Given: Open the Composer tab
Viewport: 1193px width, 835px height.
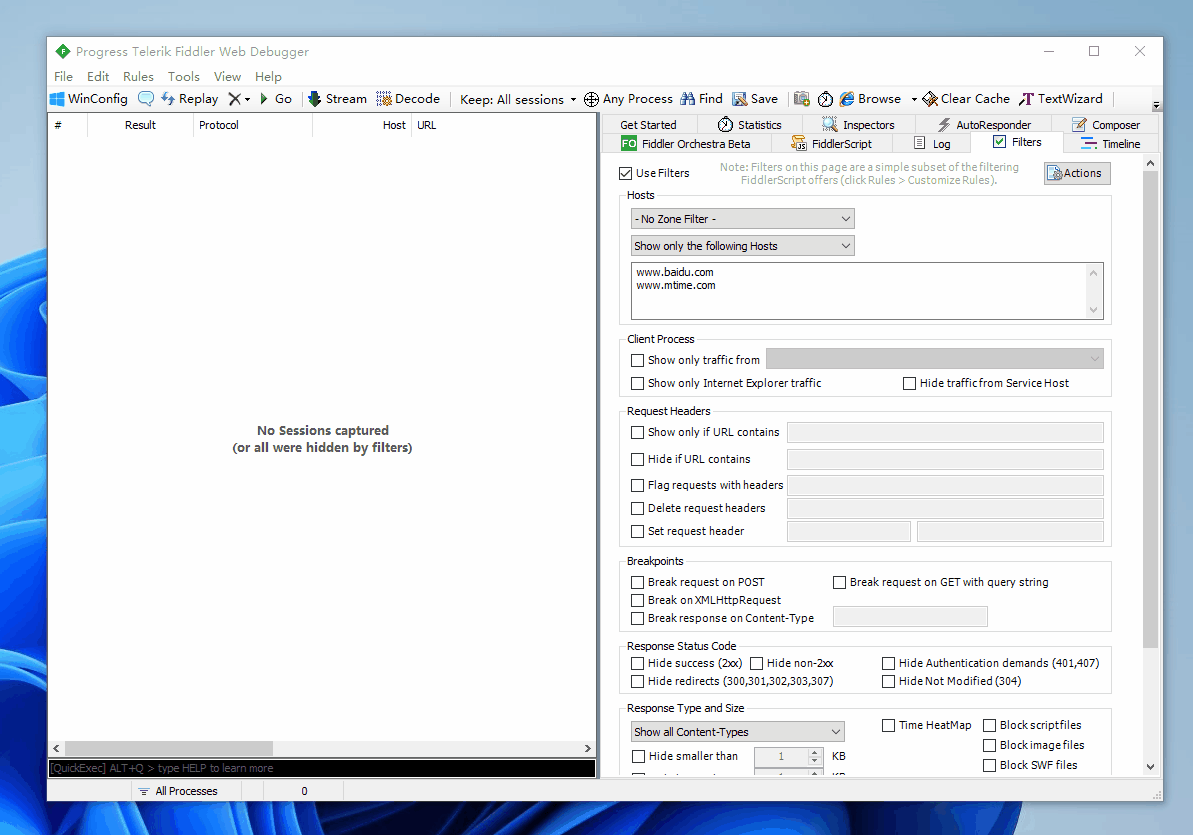Looking at the screenshot, I should (1106, 125).
